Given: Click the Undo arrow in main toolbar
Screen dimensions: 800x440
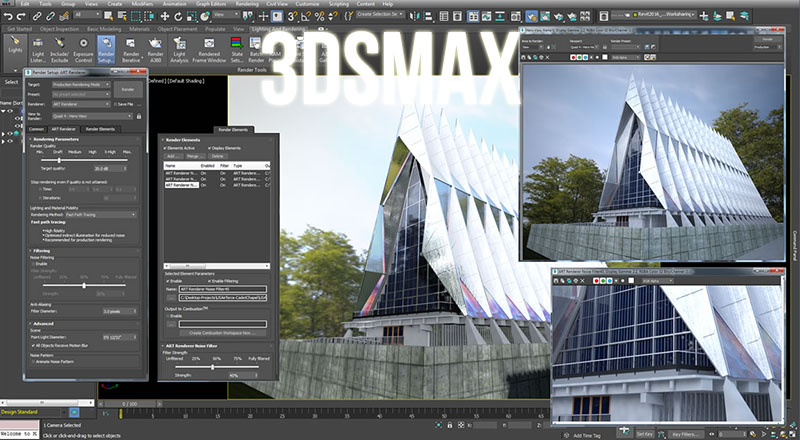Looking at the screenshot, I should point(10,16).
